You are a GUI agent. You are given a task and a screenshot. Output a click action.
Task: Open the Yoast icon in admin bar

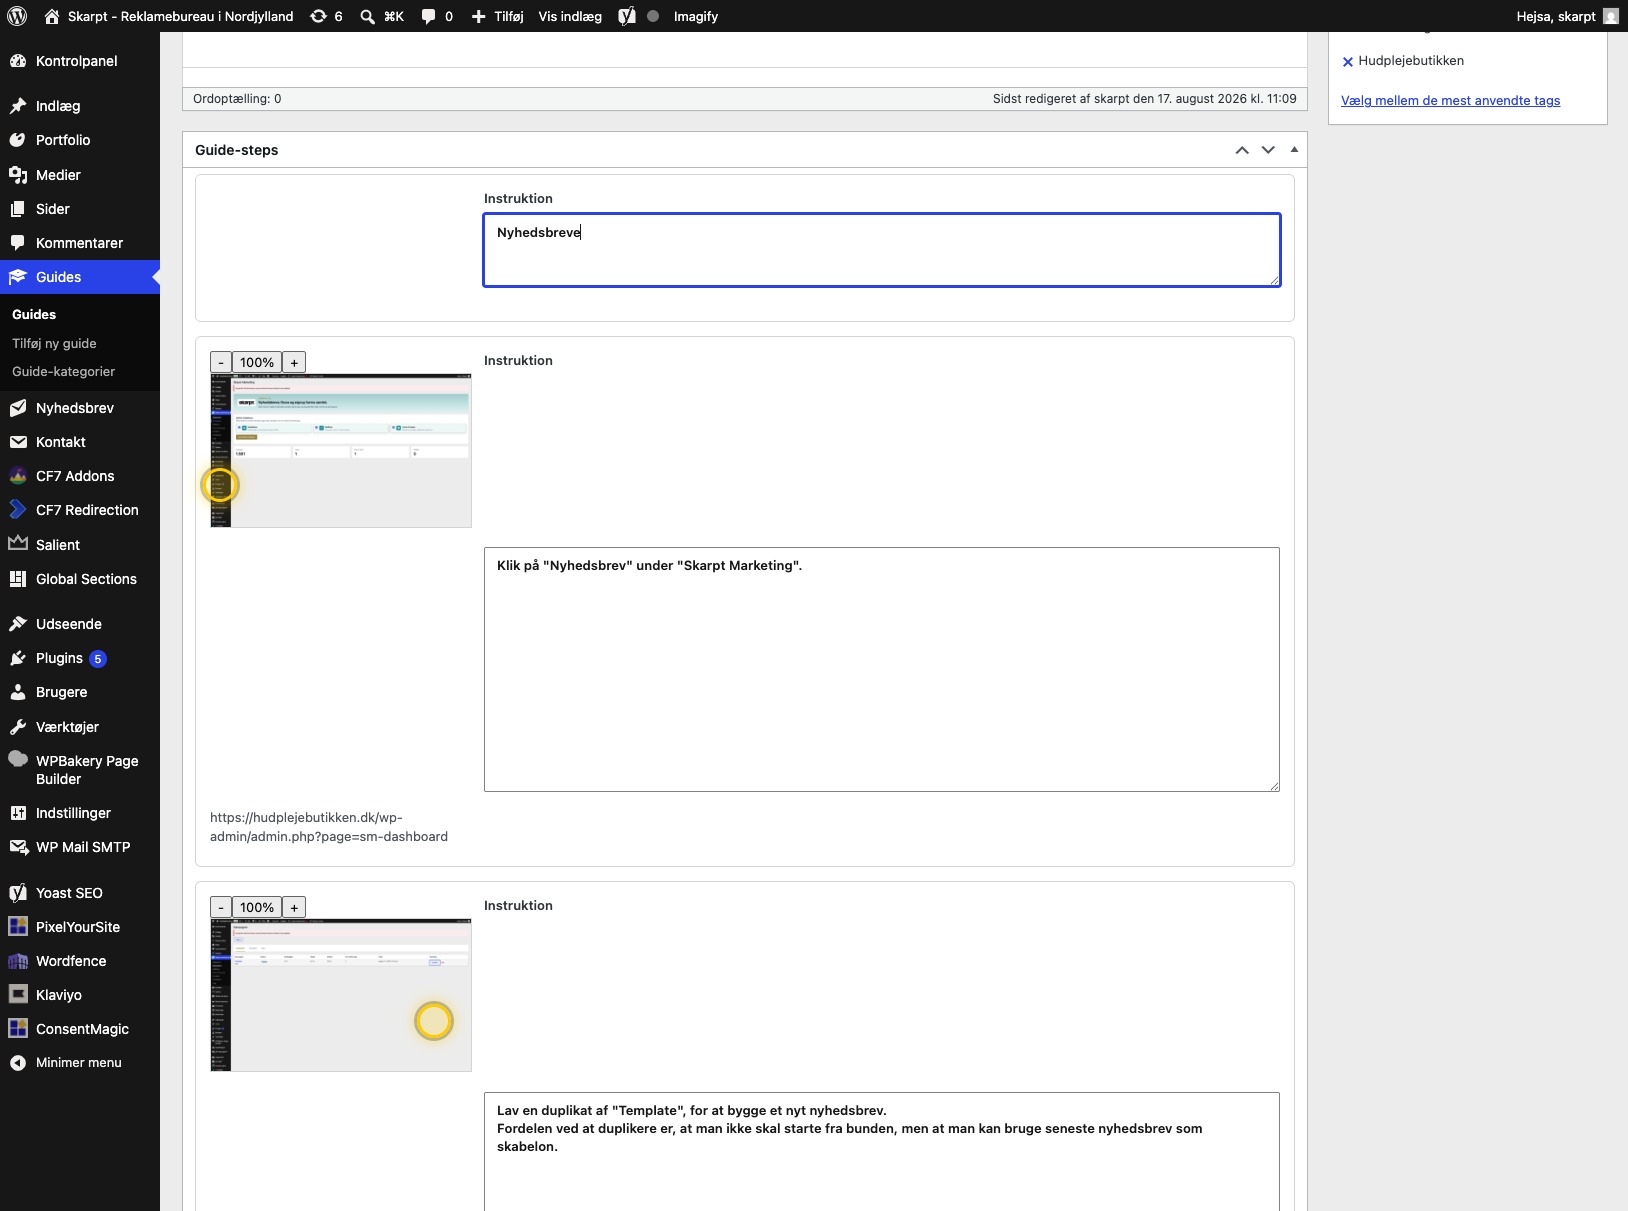(627, 16)
